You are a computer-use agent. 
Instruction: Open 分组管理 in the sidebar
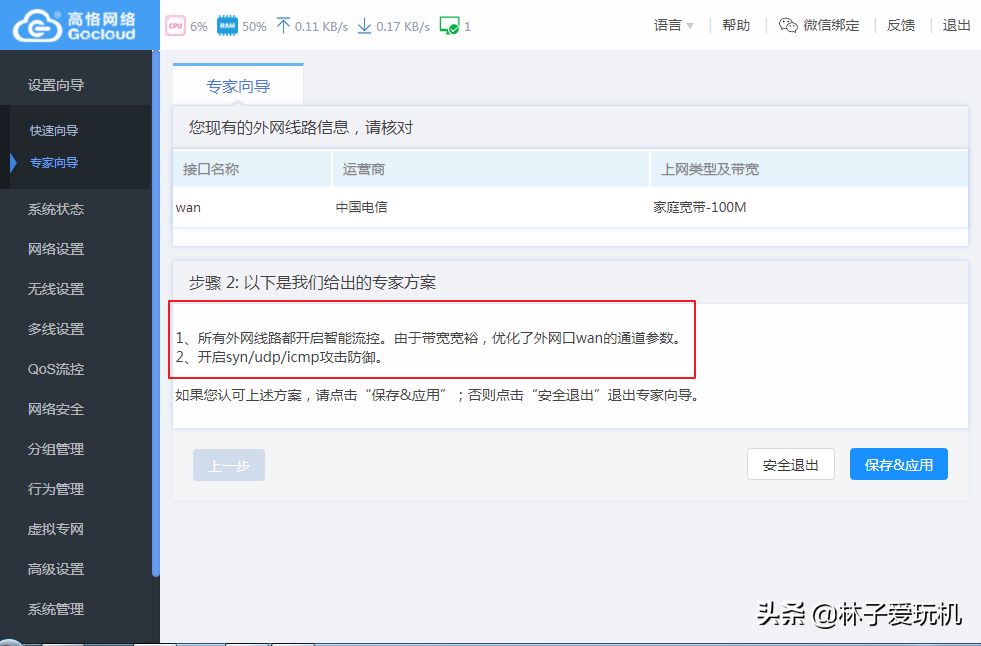pos(56,449)
